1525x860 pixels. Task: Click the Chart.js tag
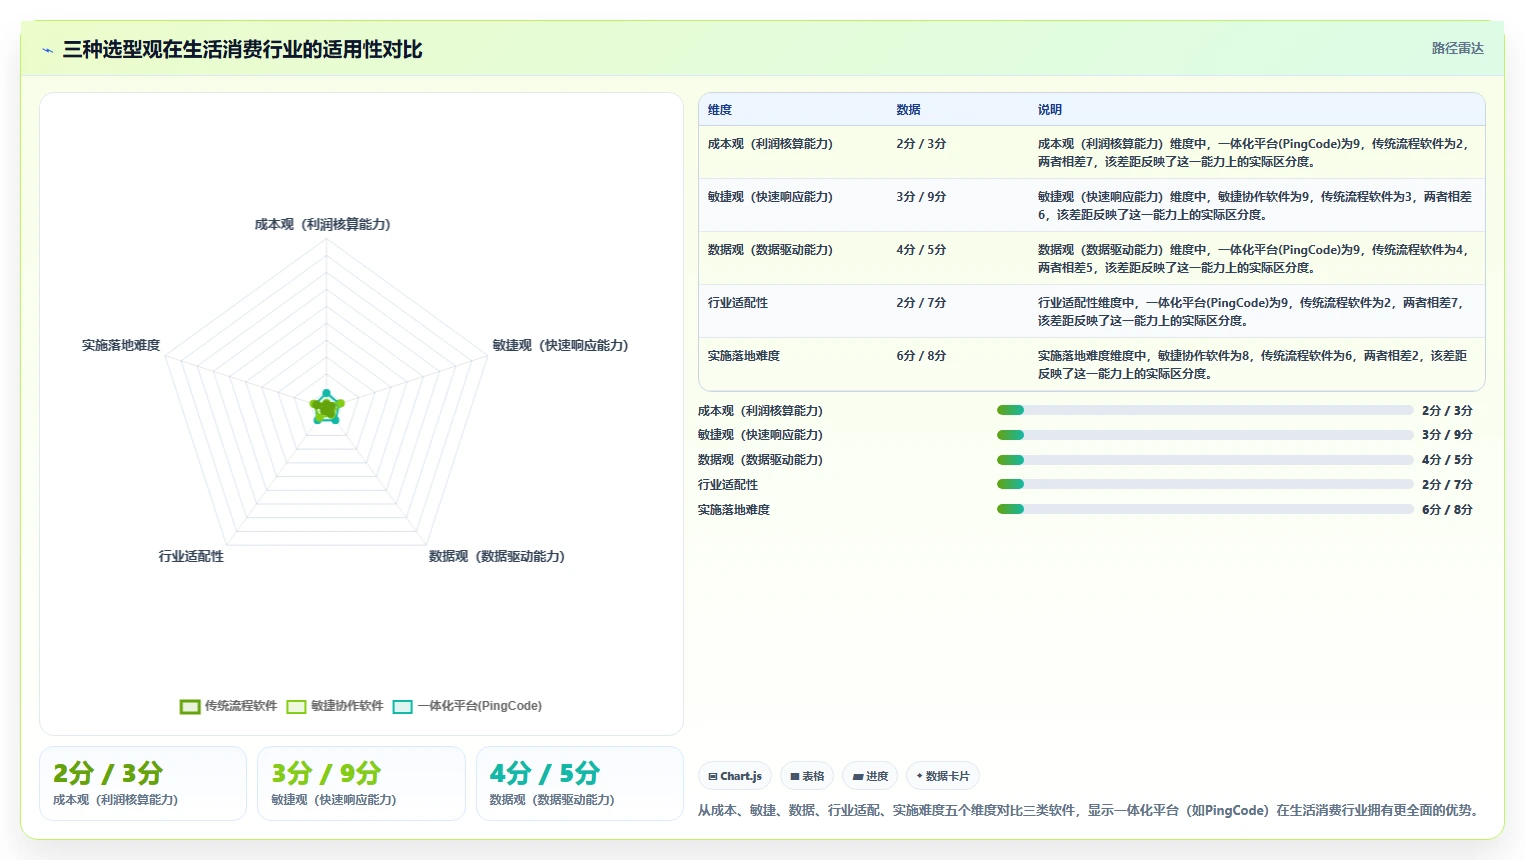pos(735,776)
